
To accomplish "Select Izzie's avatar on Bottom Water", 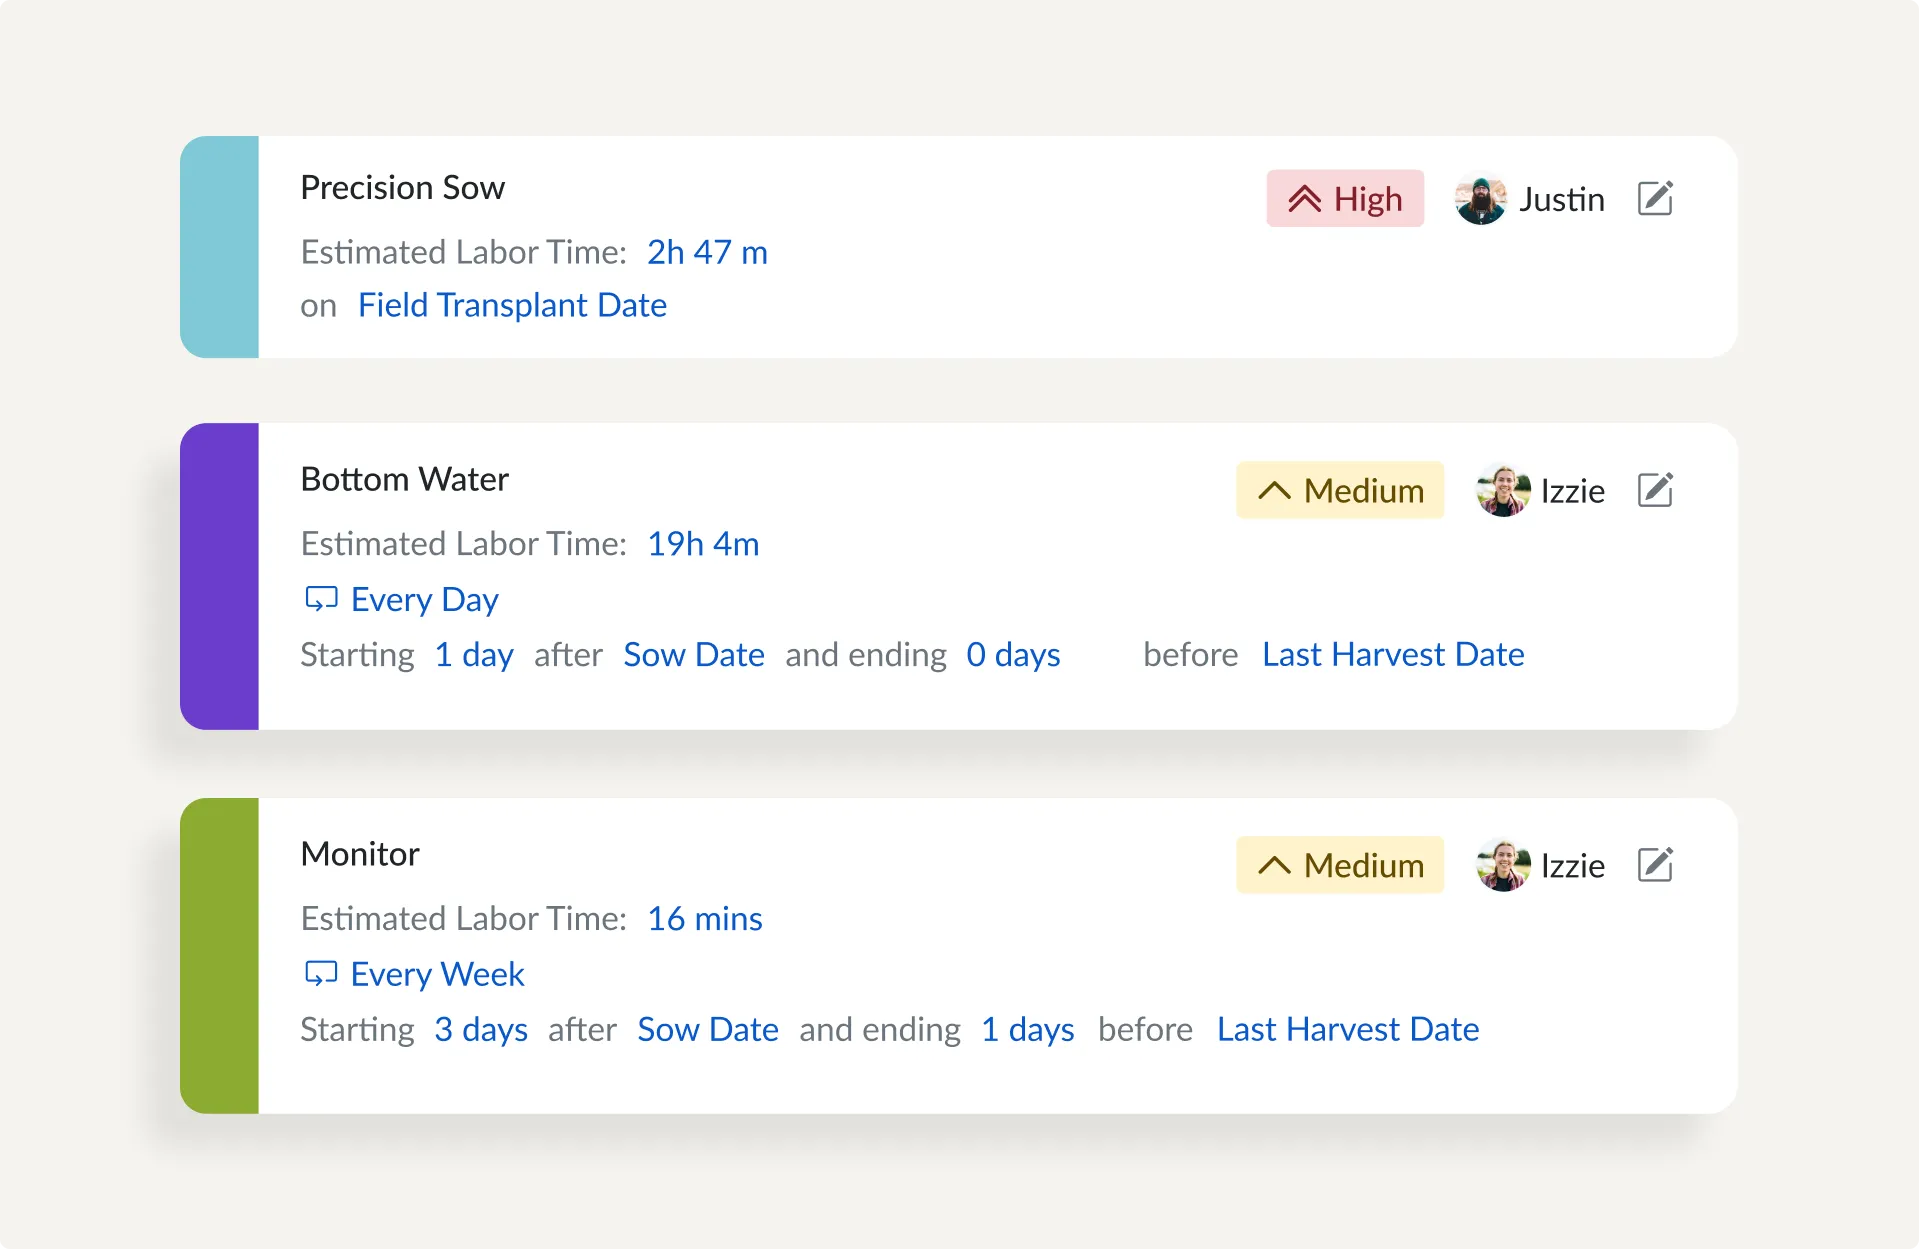I will click(1502, 490).
